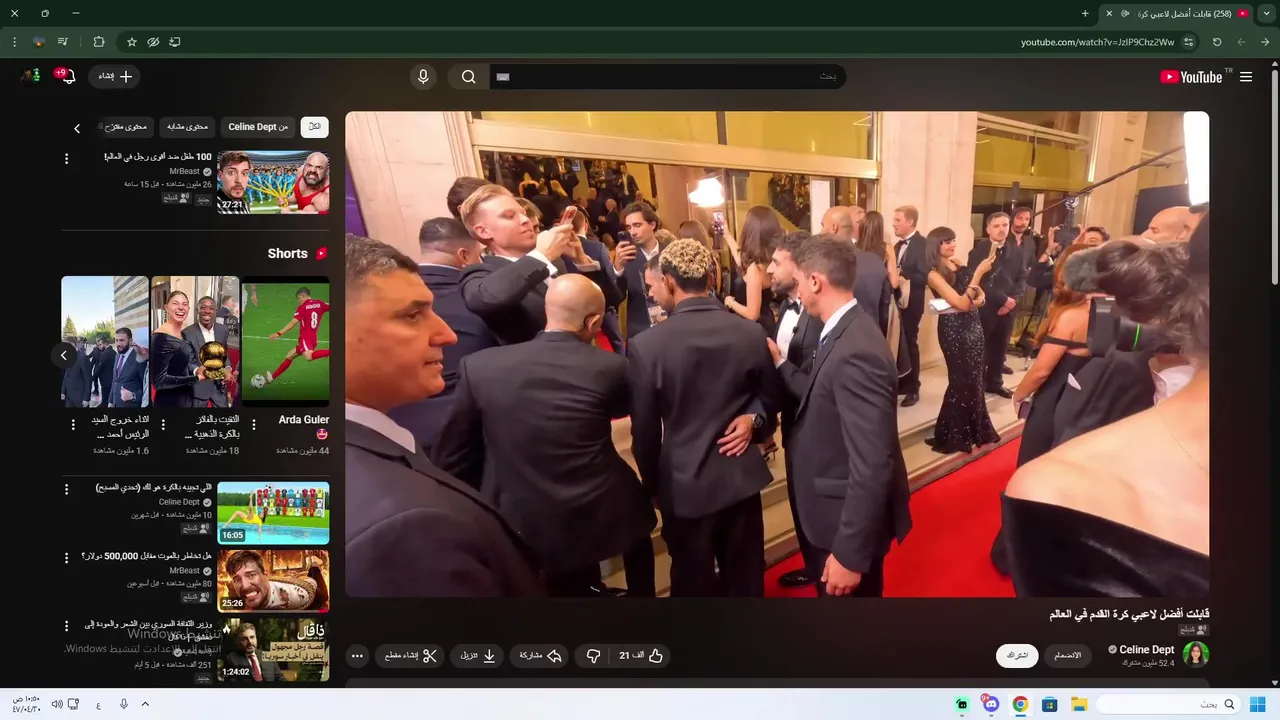The width and height of the screenshot is (1280, 720).
Task: Select the 'All' filter chip
Action: point(314,127)
